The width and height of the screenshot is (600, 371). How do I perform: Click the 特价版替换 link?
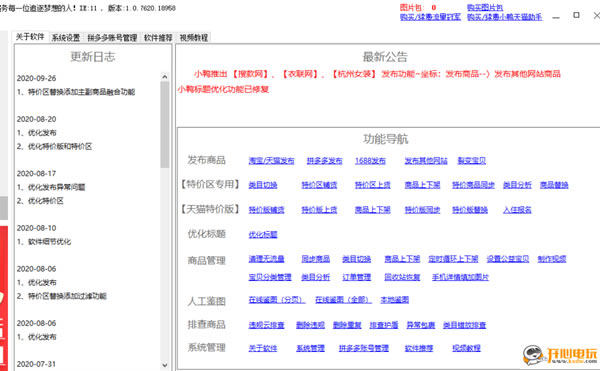click(470, 210)
